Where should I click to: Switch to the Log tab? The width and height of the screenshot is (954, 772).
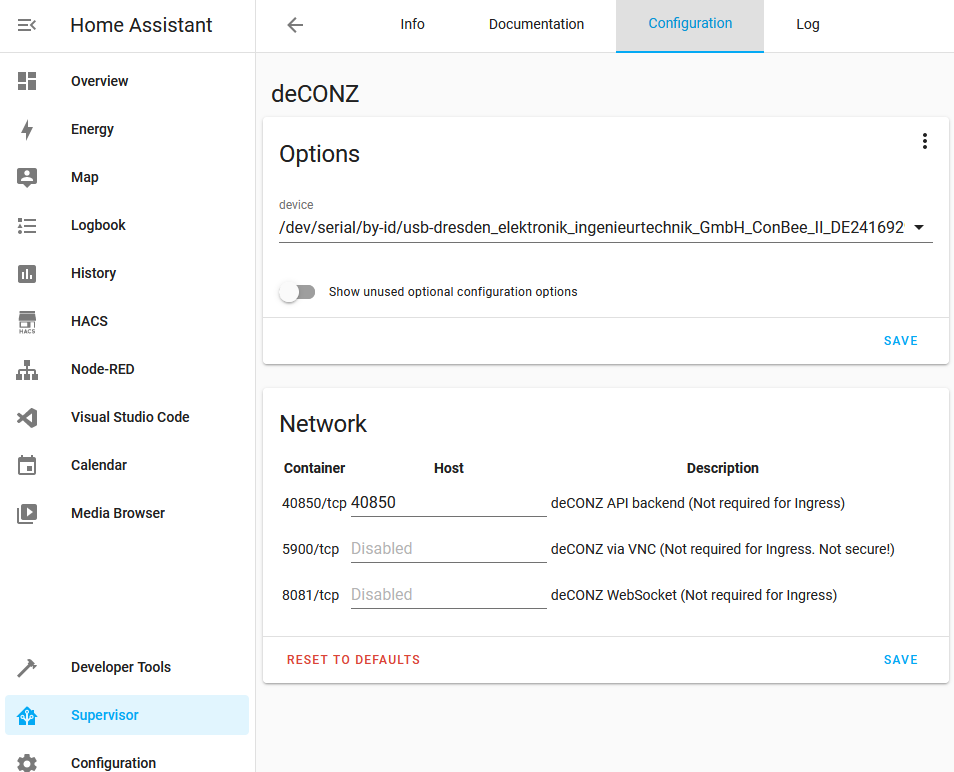click(808, 24)
